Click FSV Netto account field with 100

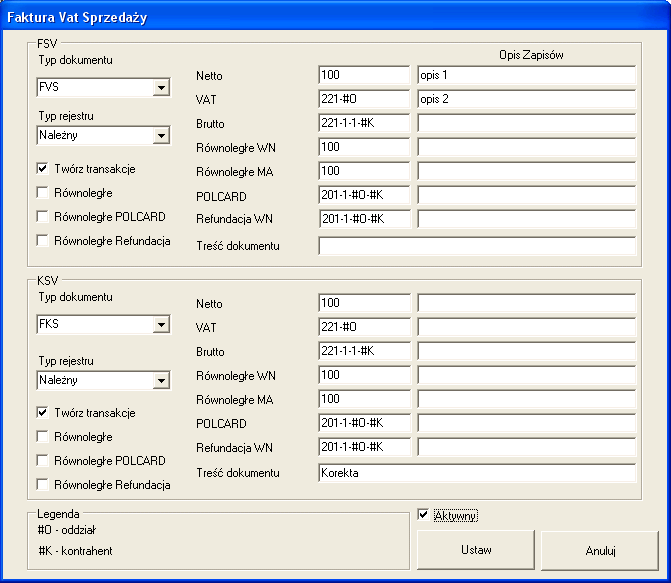(364, 75)
